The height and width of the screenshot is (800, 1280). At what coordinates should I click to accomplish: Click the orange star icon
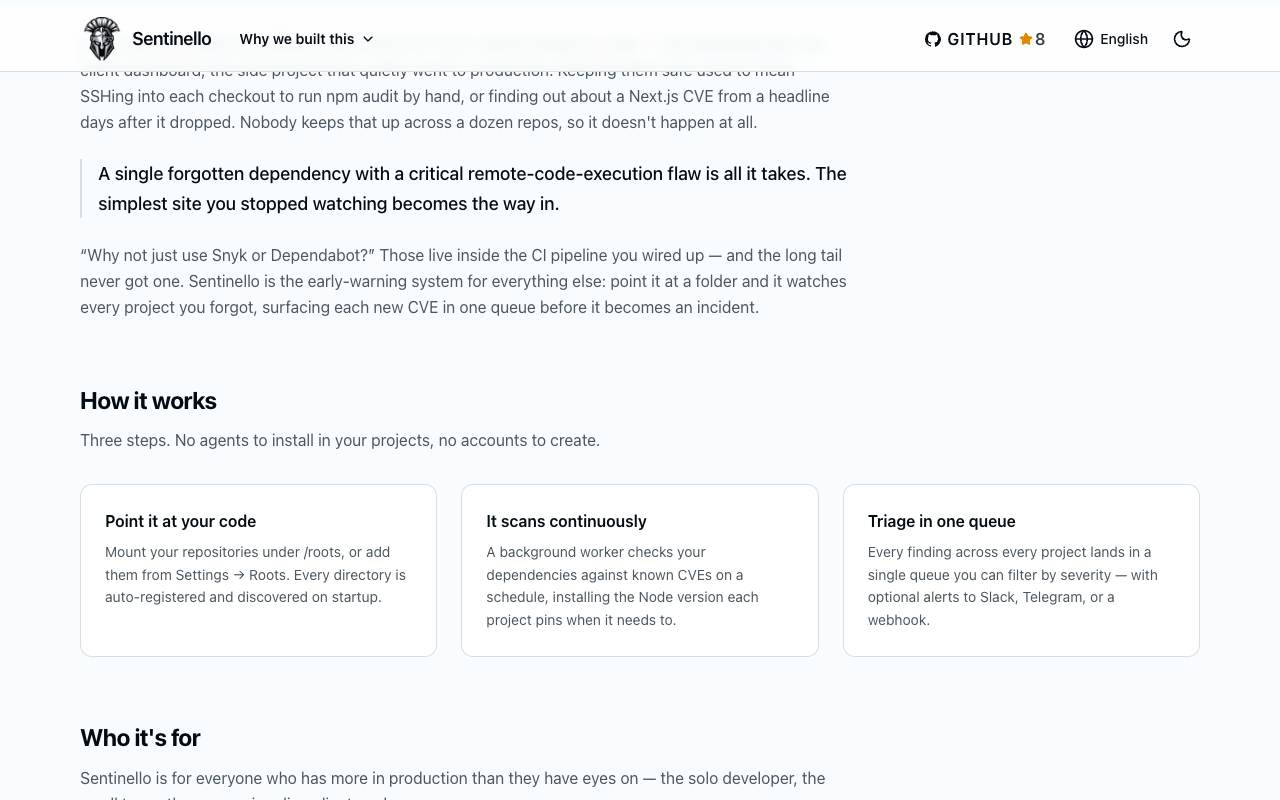point(1025,39)
